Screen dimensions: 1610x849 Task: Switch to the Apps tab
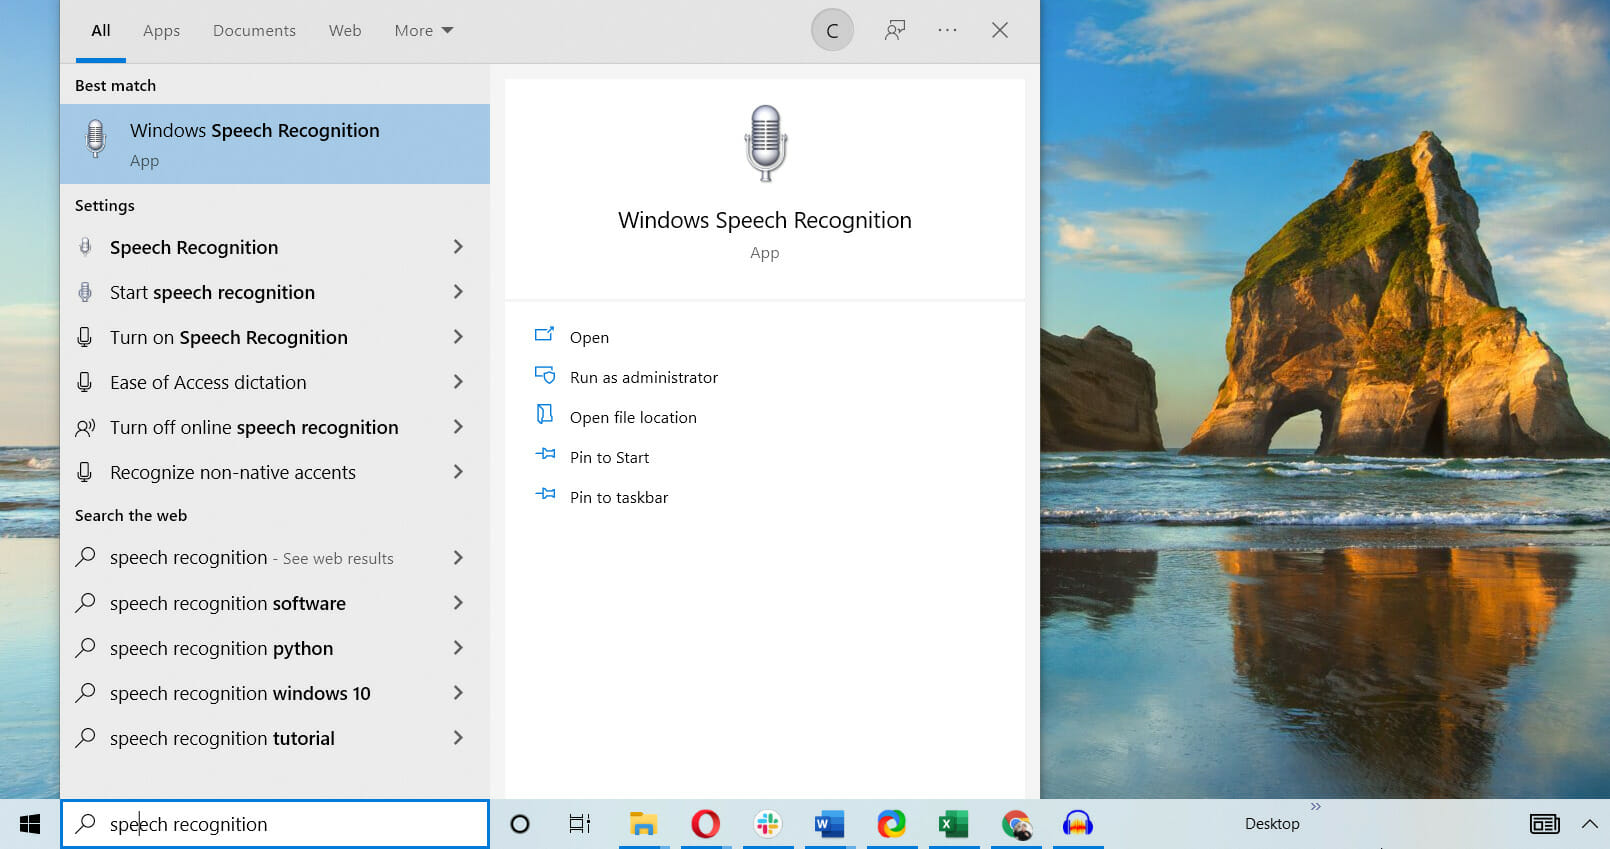[161, 31]
